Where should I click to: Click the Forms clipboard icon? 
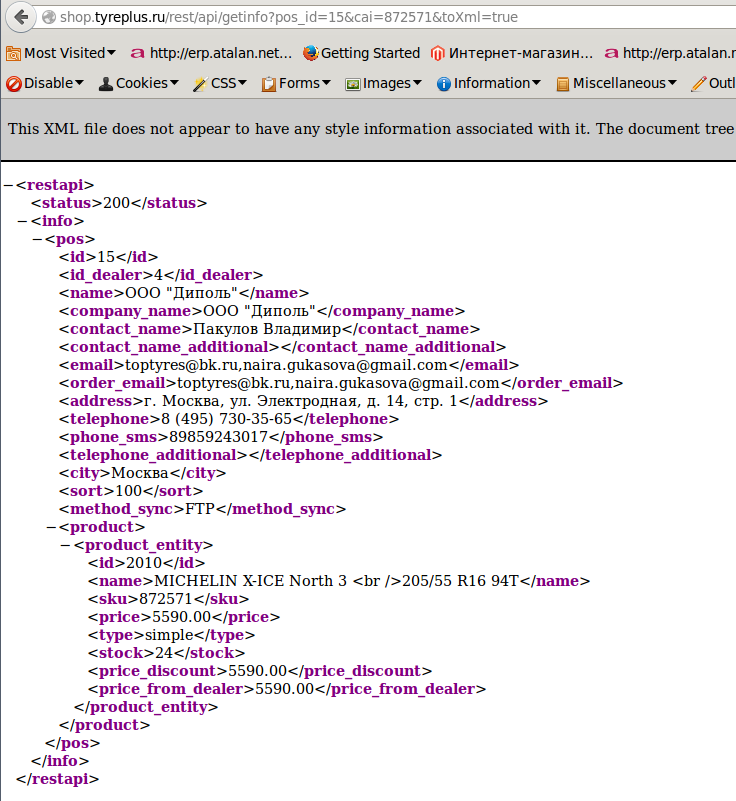tap(269, 84)
